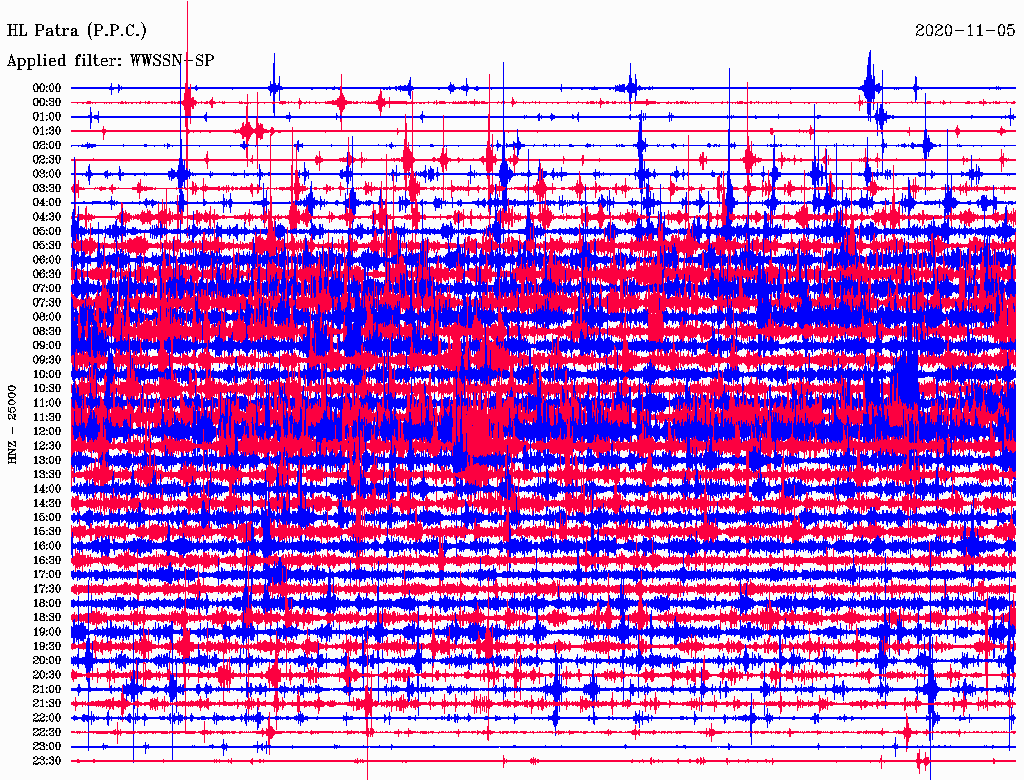Select the 09:30 time label
Viewport: 1024px width, 780px height.
coord(47,360)
